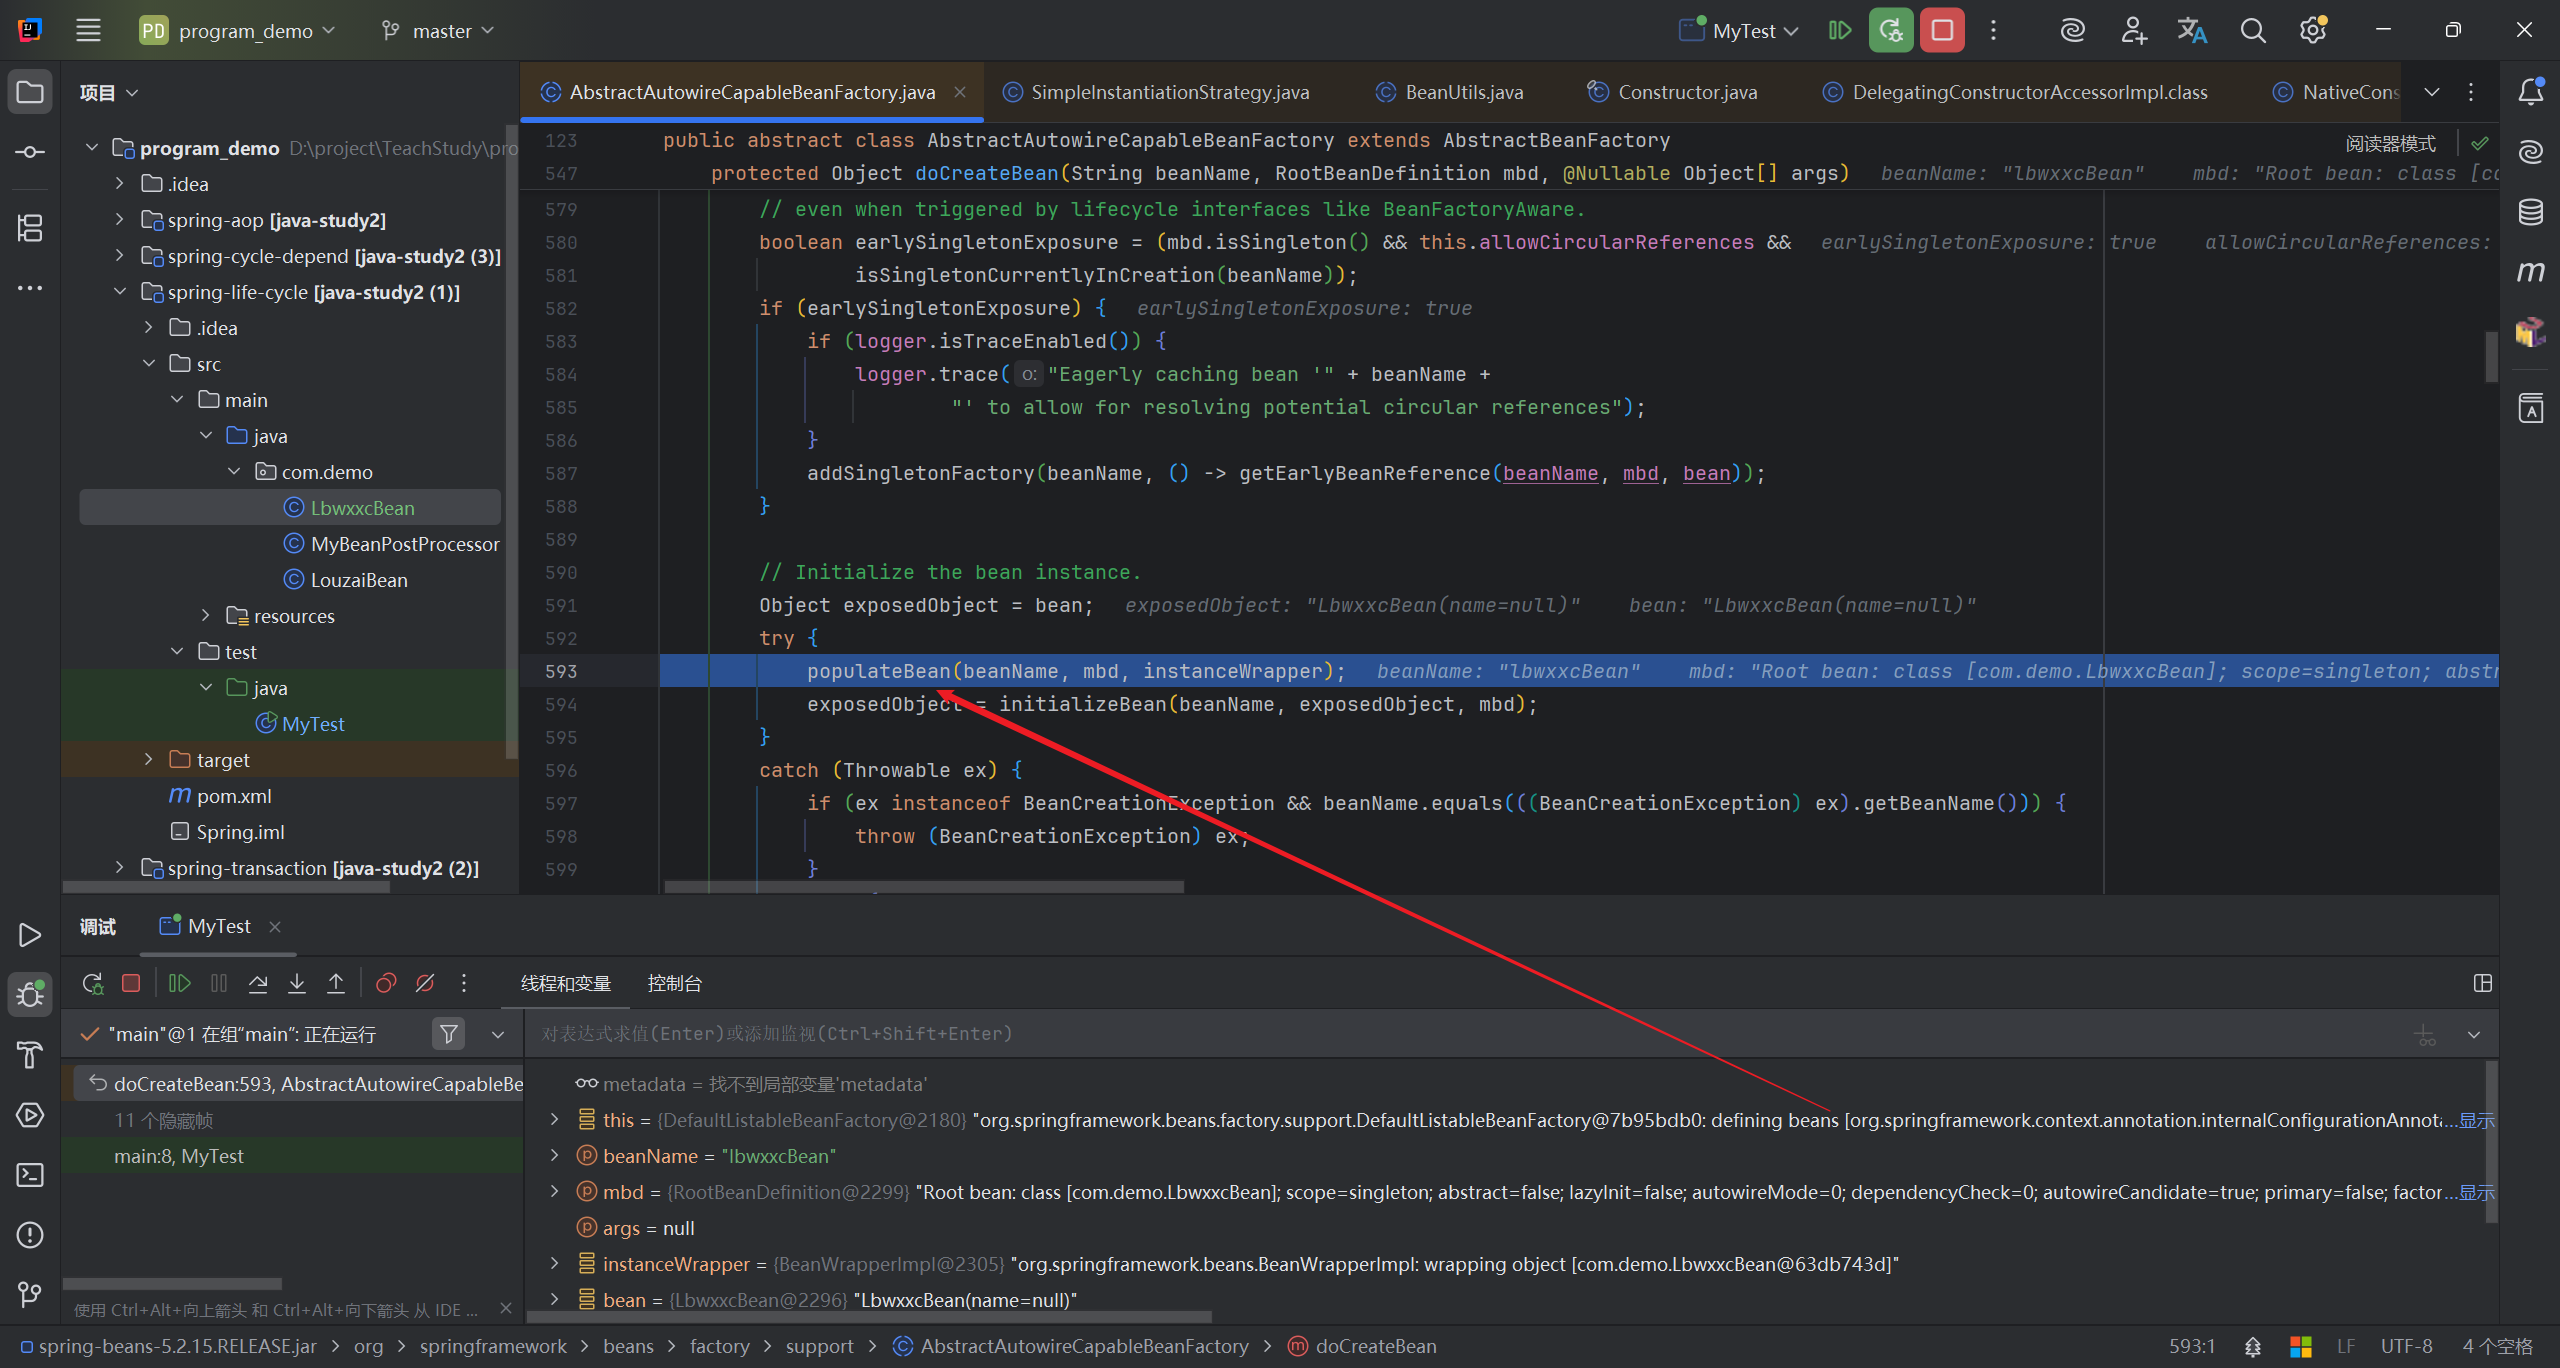The image size is (2560, 1368).
Task: Open the BeanUtils.java editor tab
Action: [x=1463, y=92]
